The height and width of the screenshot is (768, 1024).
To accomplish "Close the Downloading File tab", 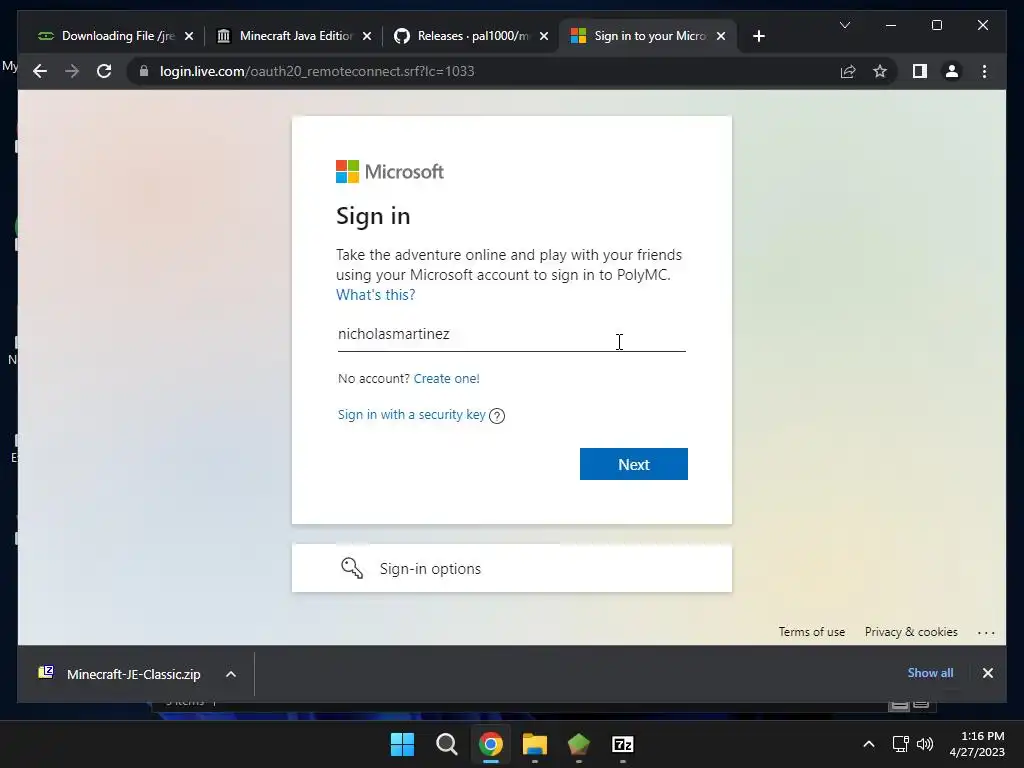I will coord(189,36).
